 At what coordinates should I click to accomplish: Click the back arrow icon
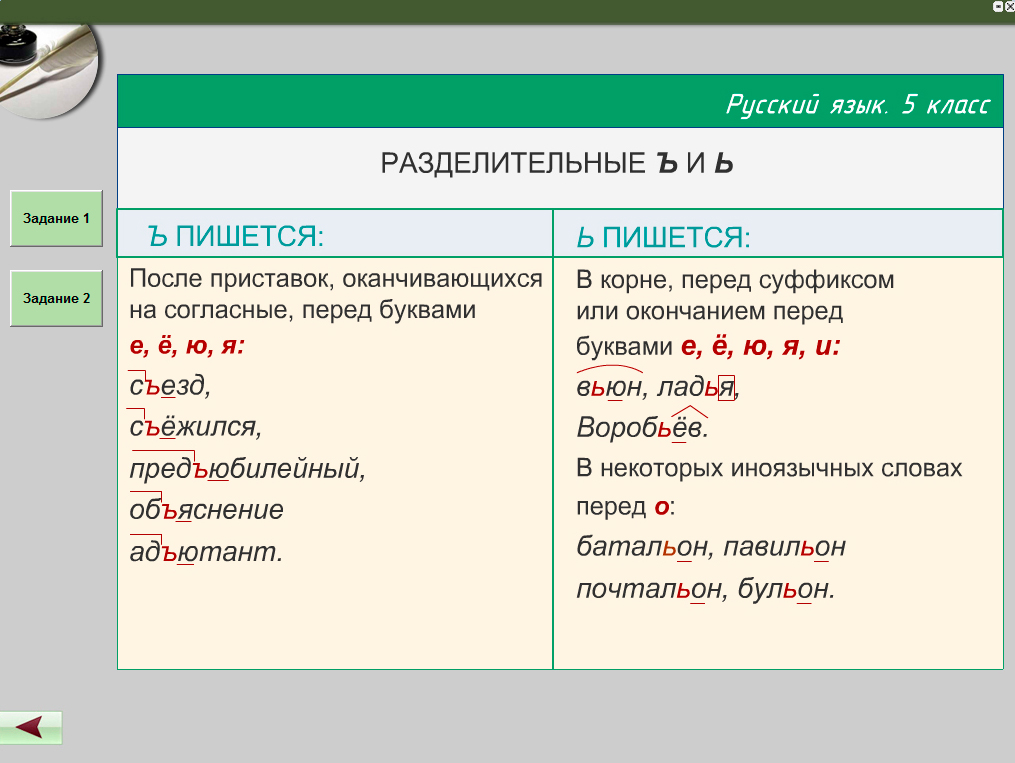(x=31, y=728)
